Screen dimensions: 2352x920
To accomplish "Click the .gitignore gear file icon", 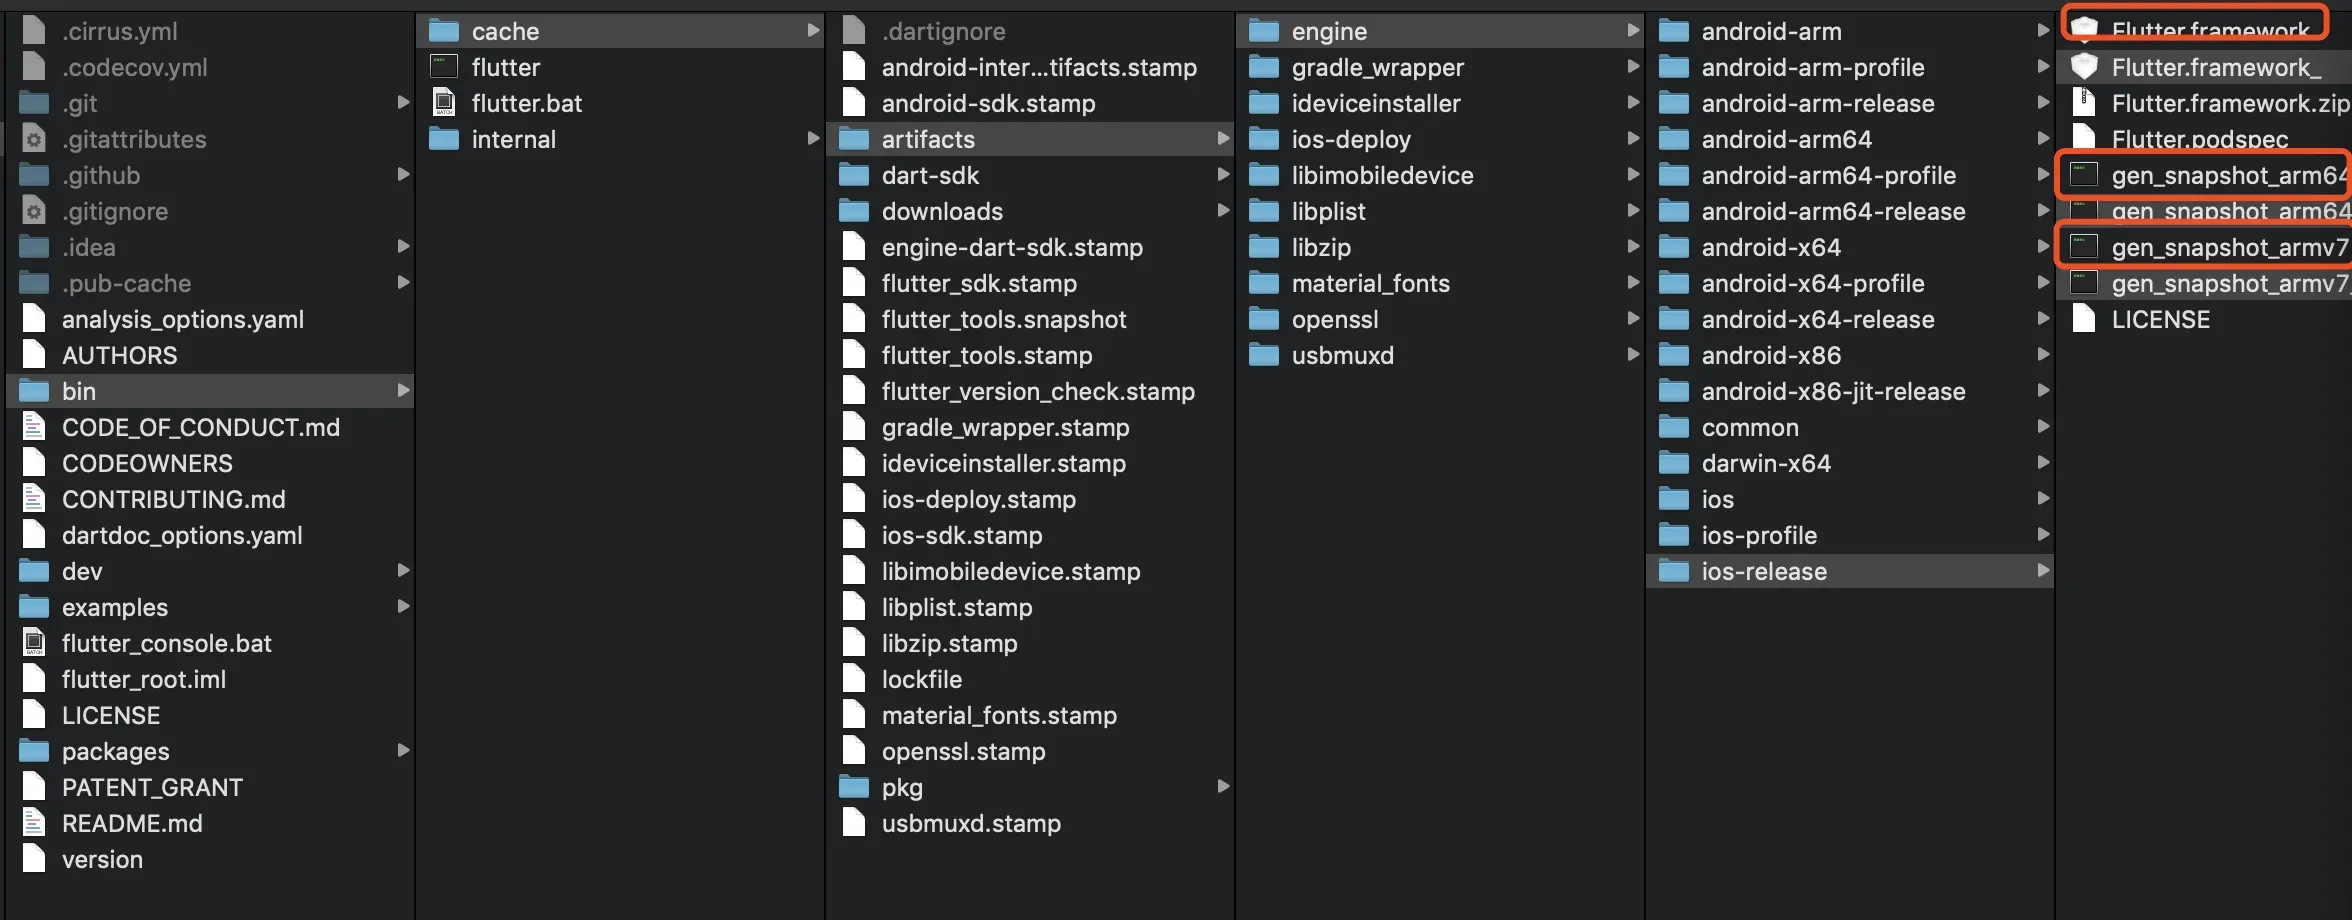I will click(34, 211).
